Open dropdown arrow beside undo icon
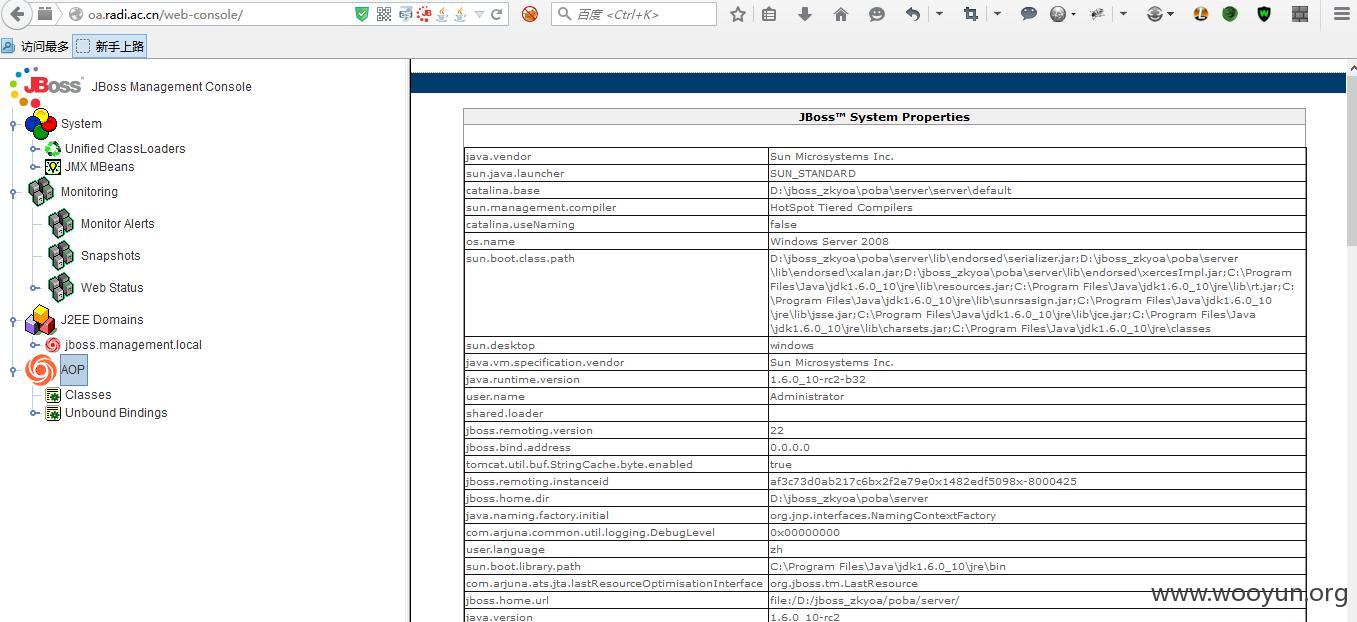The width and height of the screenshot is (1357, 622). (939, 14)
